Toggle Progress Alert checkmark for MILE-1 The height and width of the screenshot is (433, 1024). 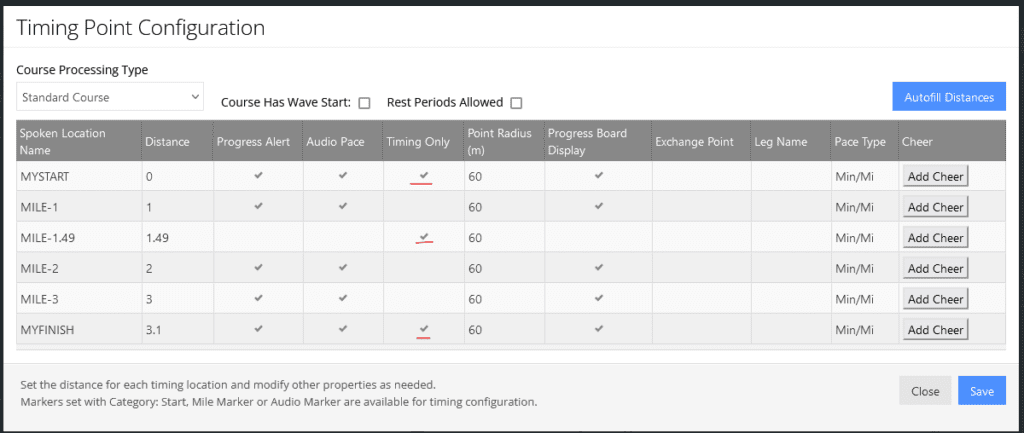tap(259, 206)
